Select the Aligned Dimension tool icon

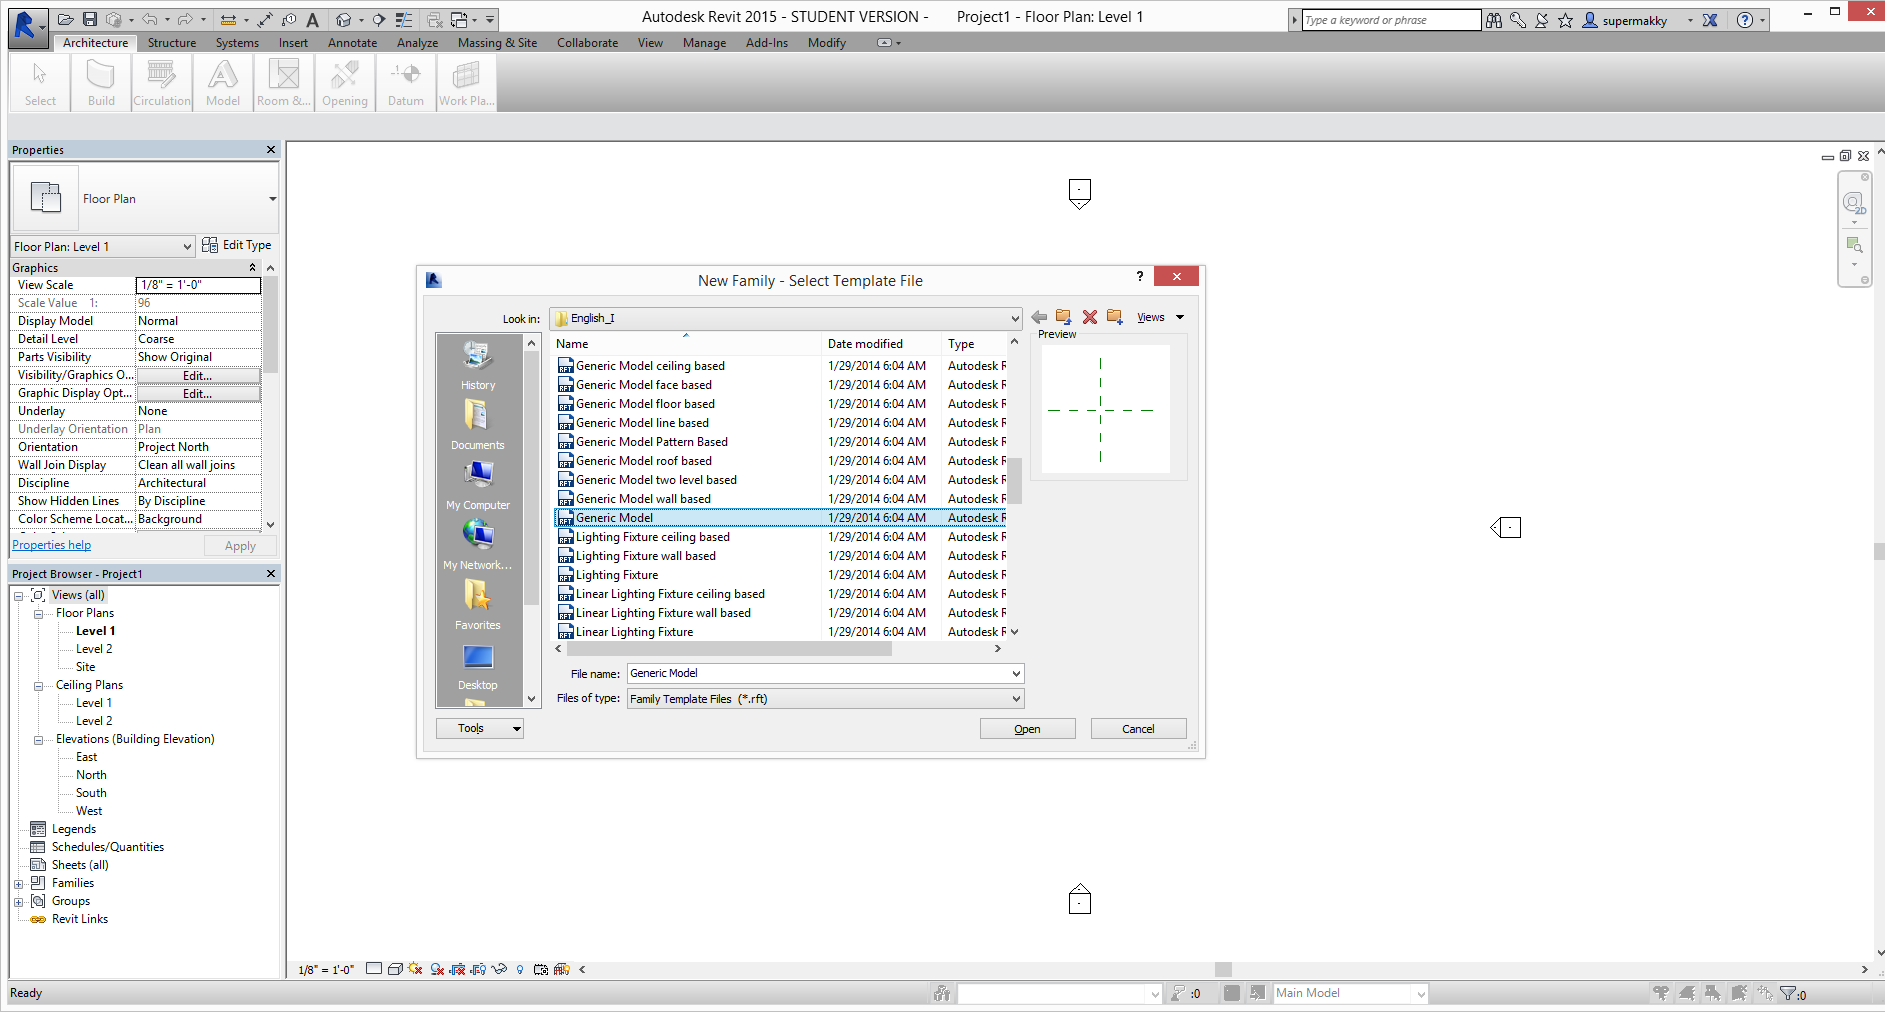(265, 20)
